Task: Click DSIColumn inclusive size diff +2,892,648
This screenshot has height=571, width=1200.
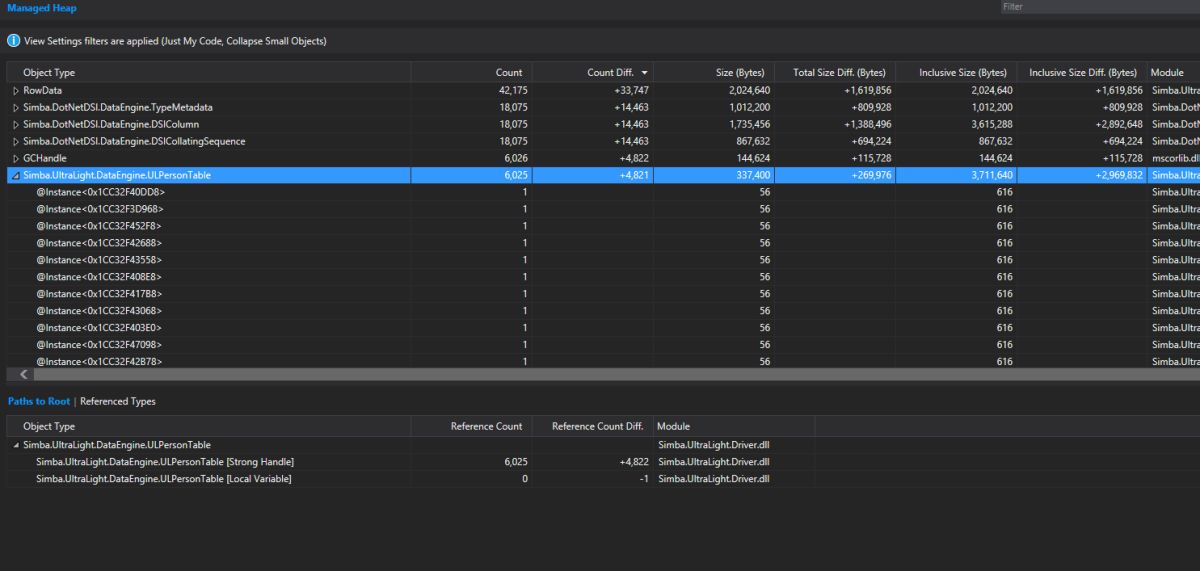Action: [x=1118, y=125]
